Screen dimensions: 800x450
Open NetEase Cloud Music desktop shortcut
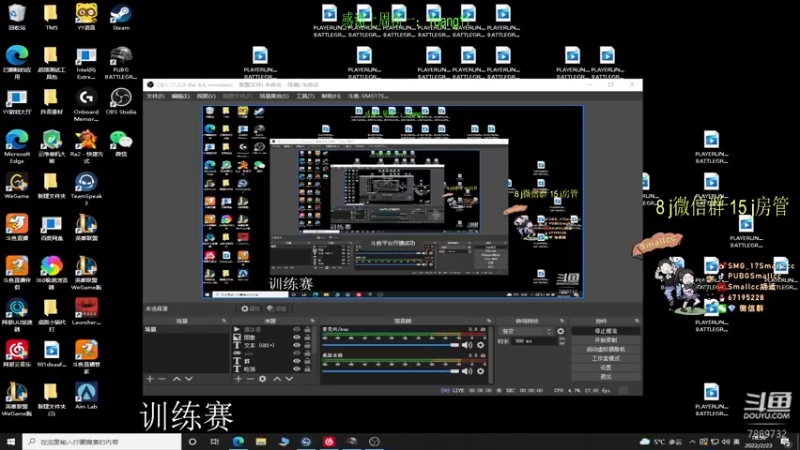point(17,354)
